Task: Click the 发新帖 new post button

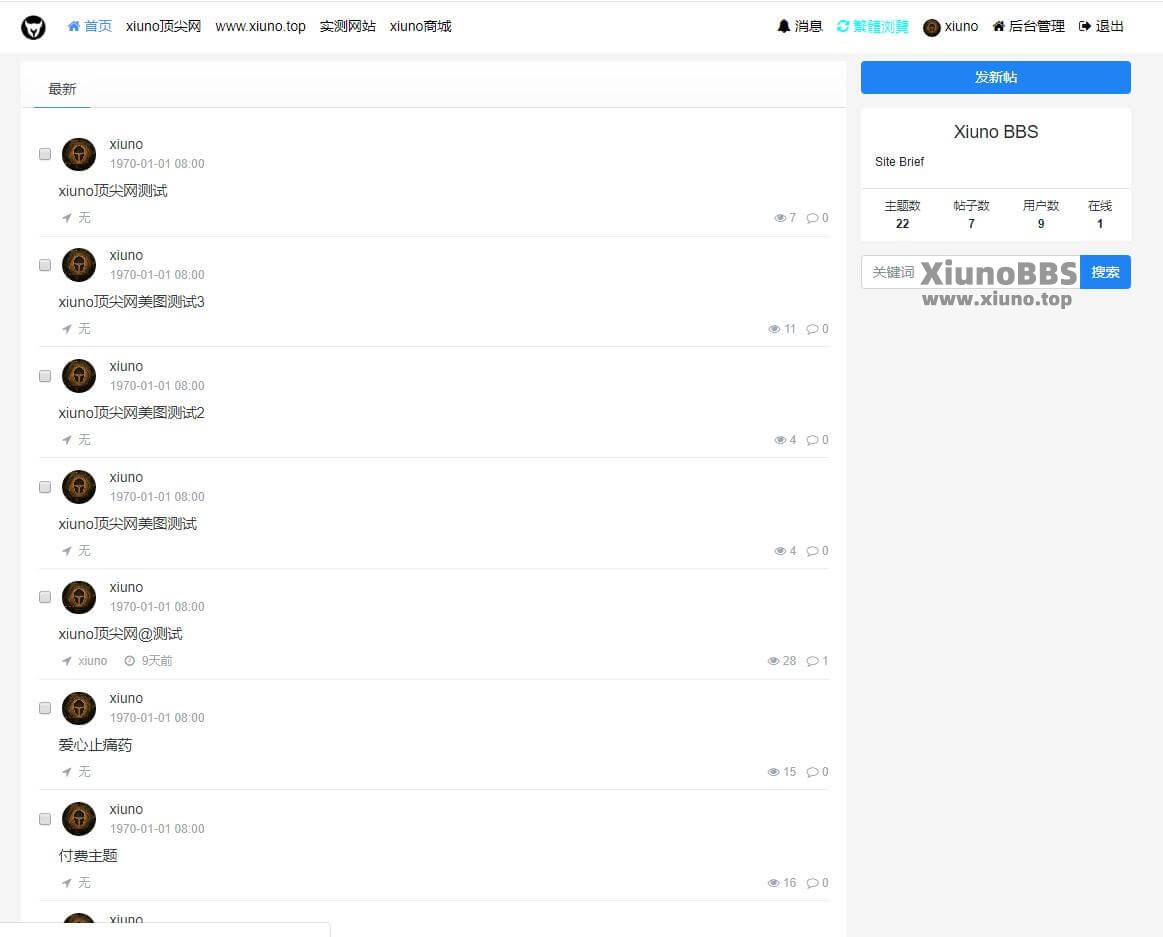Action: (995, 77)
